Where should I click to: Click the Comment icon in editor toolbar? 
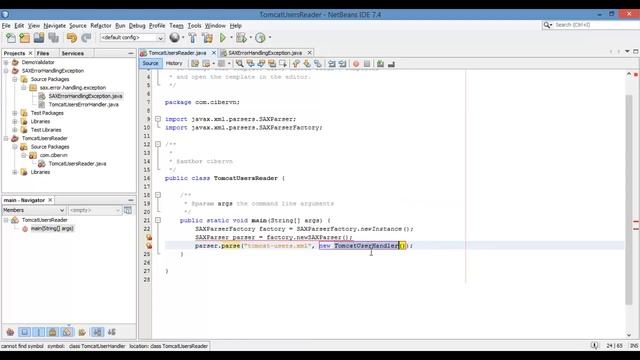pyautogui.click(x=380, y=64)
